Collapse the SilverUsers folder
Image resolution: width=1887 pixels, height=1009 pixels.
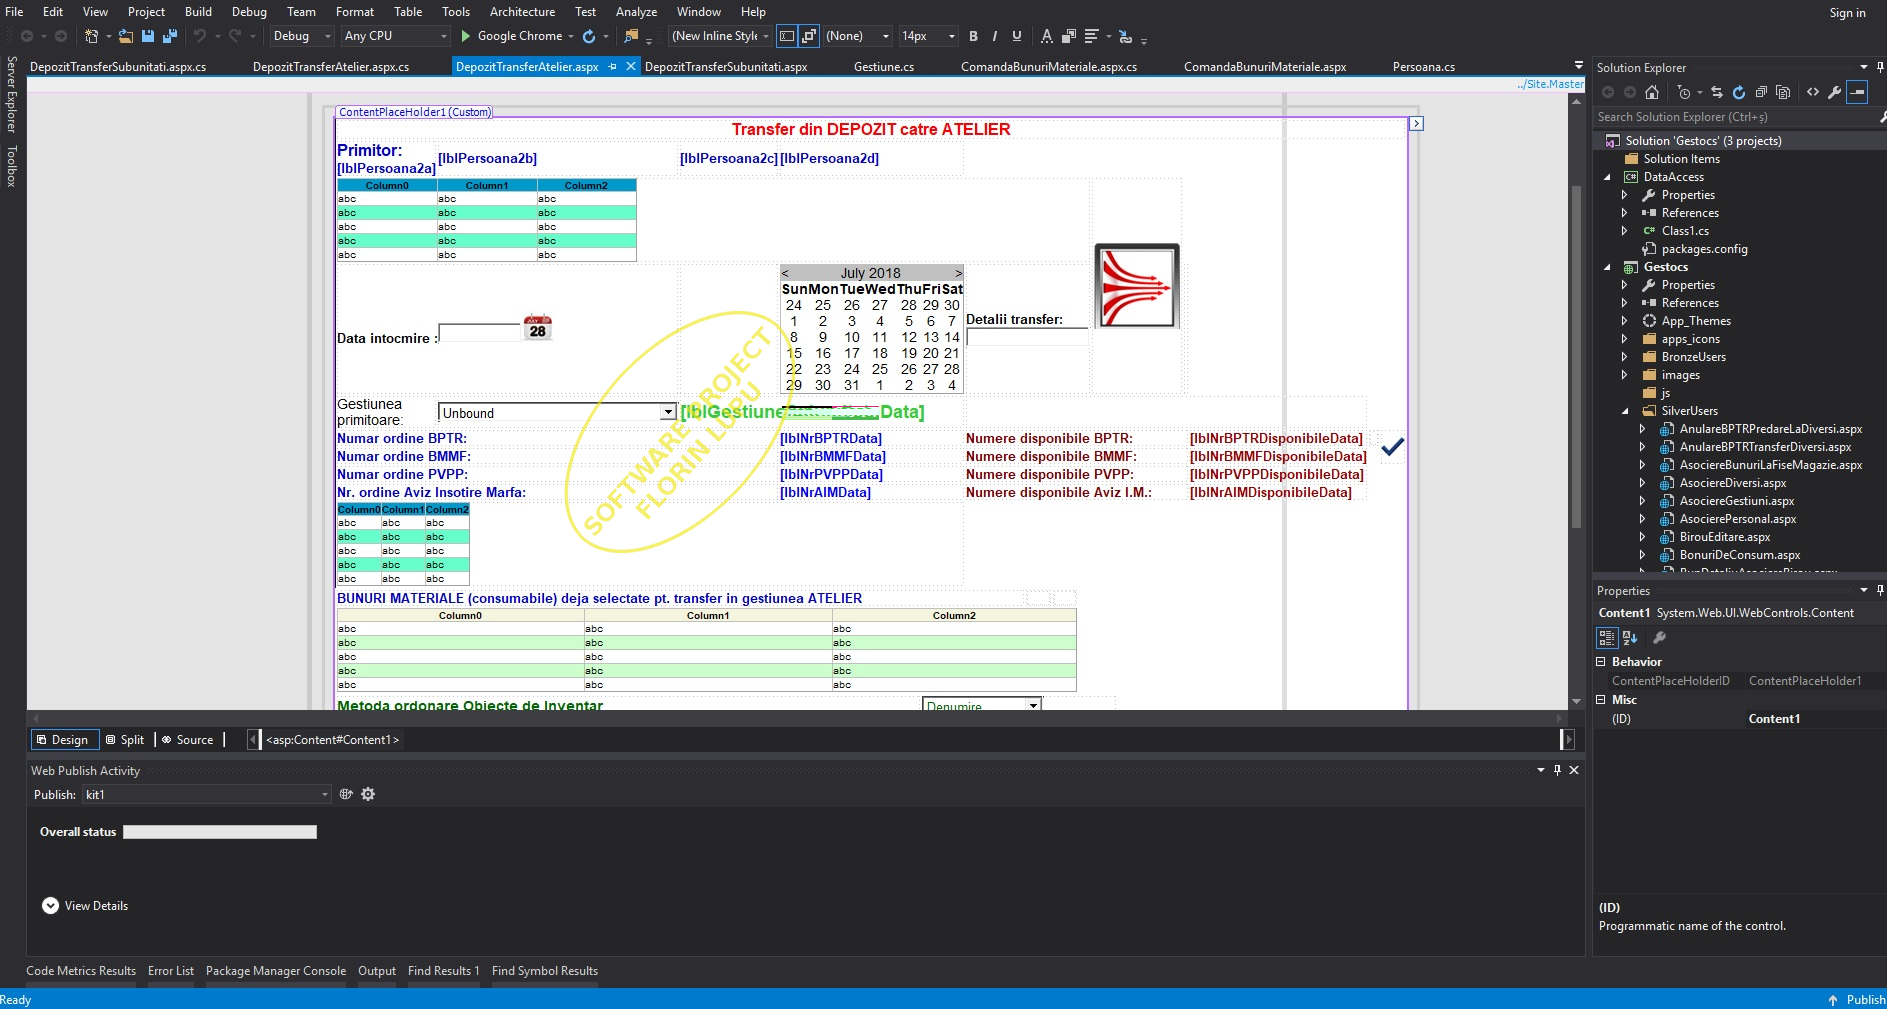coord(1625,411)
